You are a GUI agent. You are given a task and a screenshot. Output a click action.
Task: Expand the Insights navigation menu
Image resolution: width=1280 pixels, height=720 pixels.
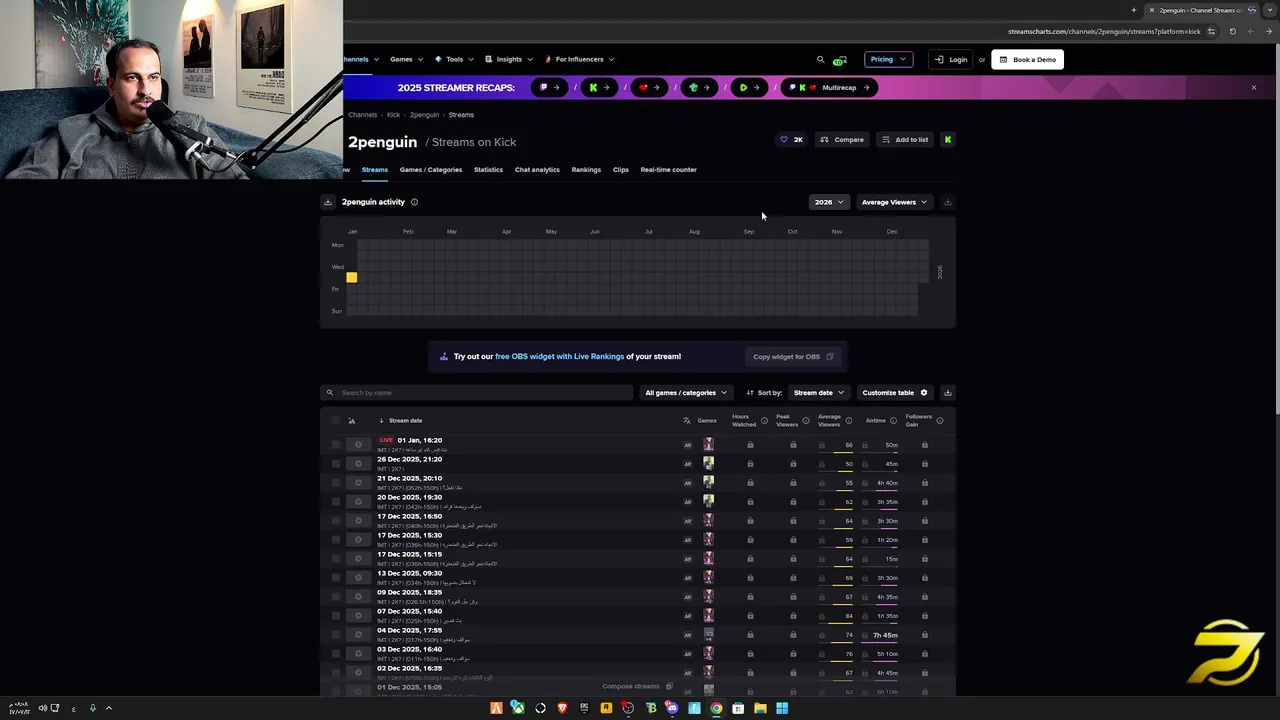509,60
